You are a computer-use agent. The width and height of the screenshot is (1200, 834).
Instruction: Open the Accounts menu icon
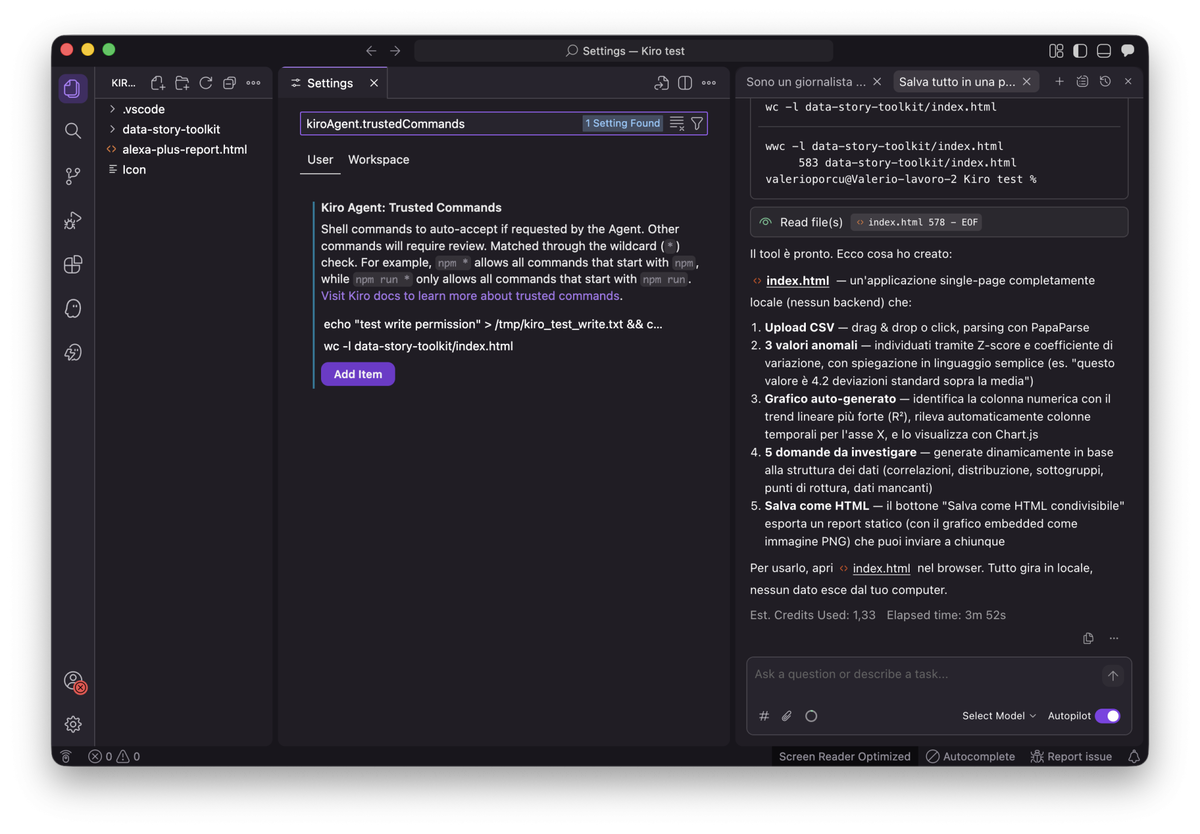point(73,681)
